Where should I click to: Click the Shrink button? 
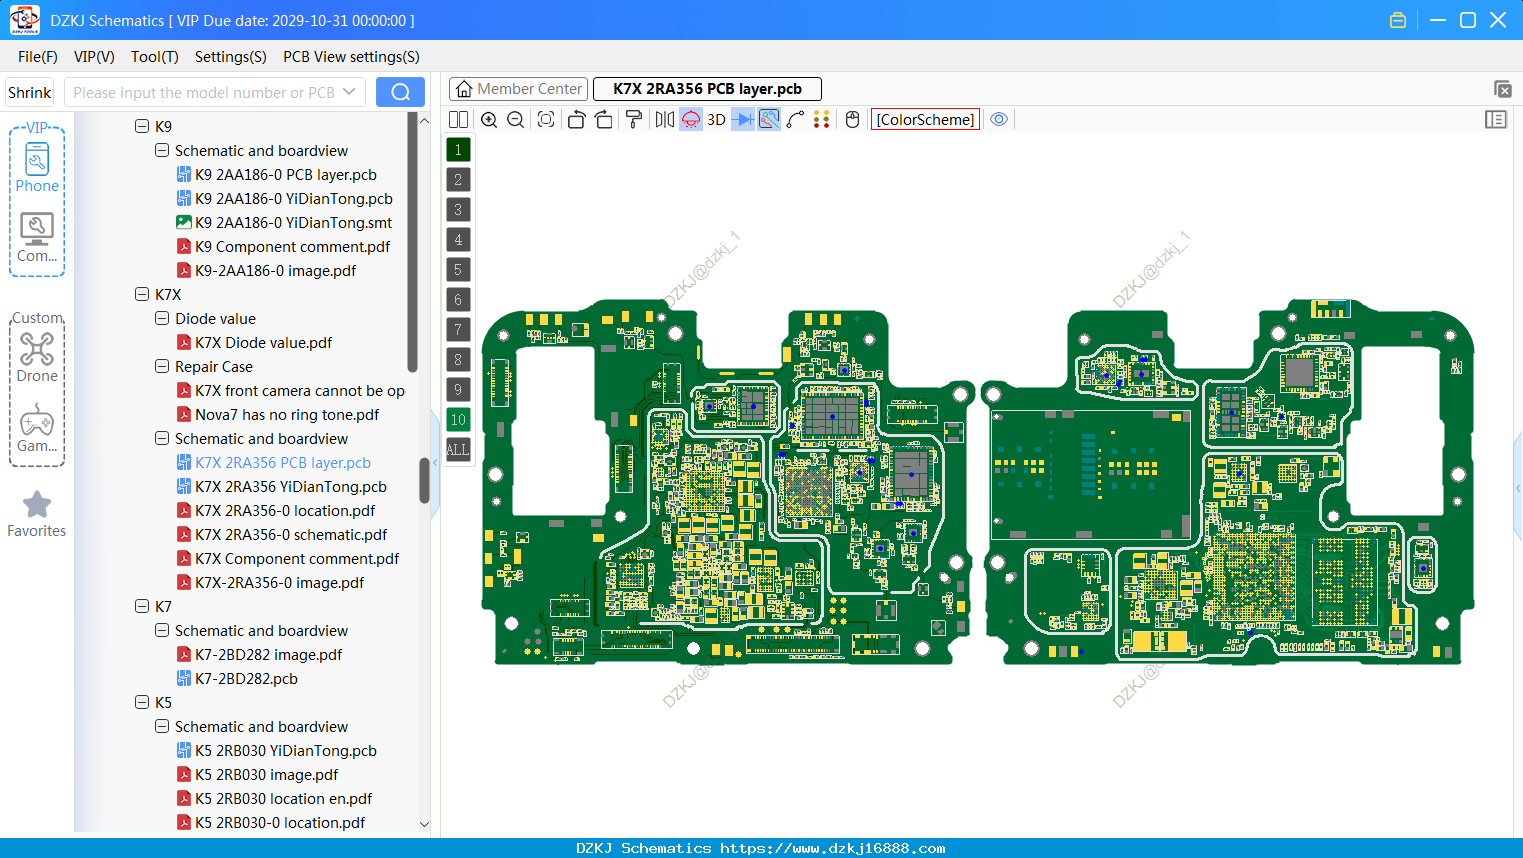click(x=30, y=92)
